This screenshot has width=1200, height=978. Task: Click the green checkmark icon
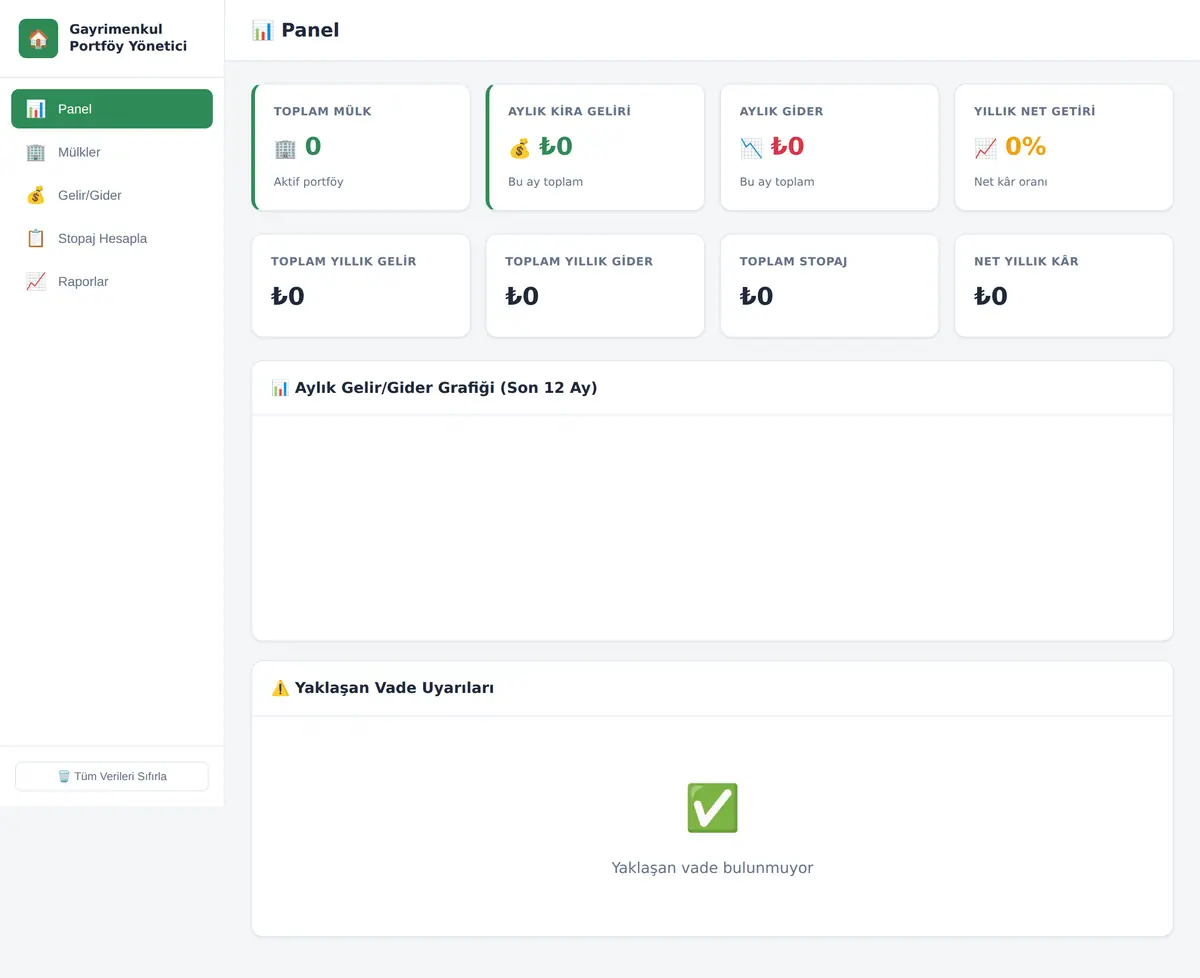coord(712,808)
